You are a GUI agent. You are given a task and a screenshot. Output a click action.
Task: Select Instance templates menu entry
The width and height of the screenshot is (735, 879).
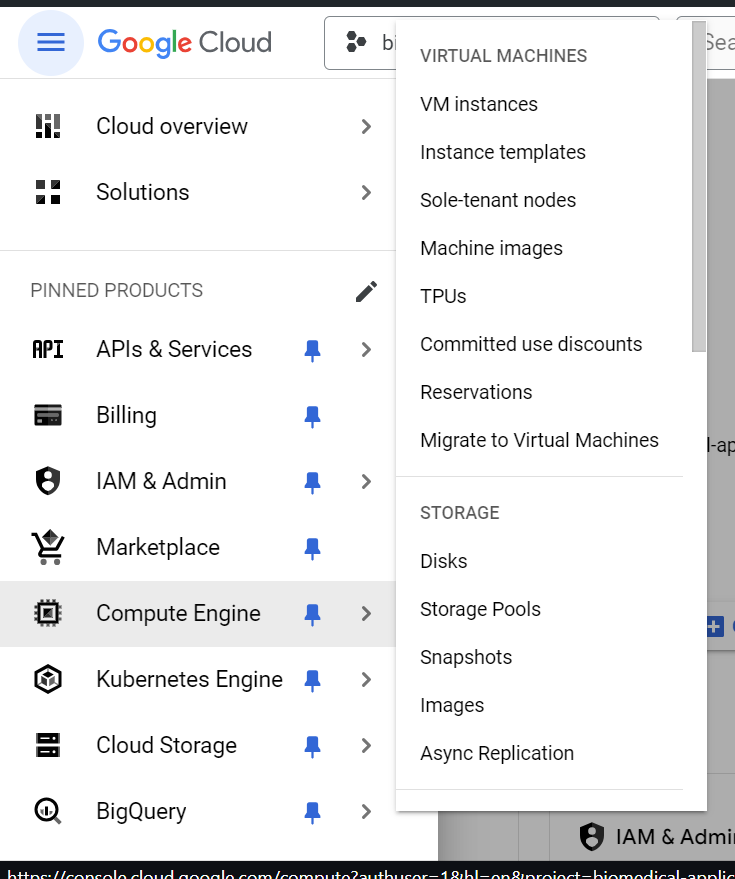[503, 152]
